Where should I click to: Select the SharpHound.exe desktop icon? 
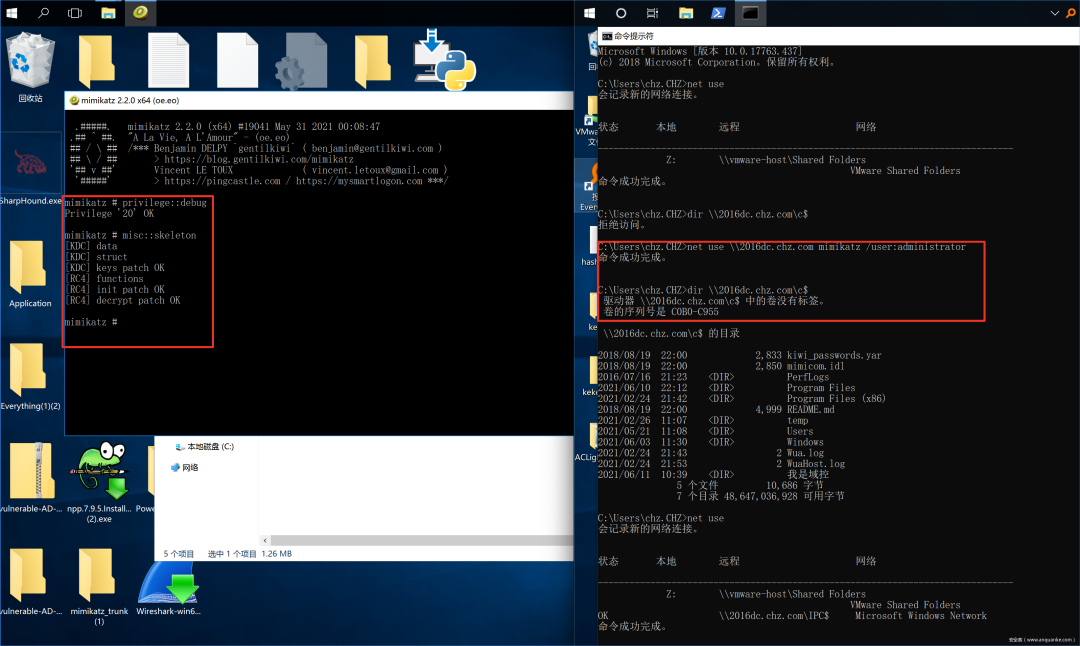(x=30, y=170)
